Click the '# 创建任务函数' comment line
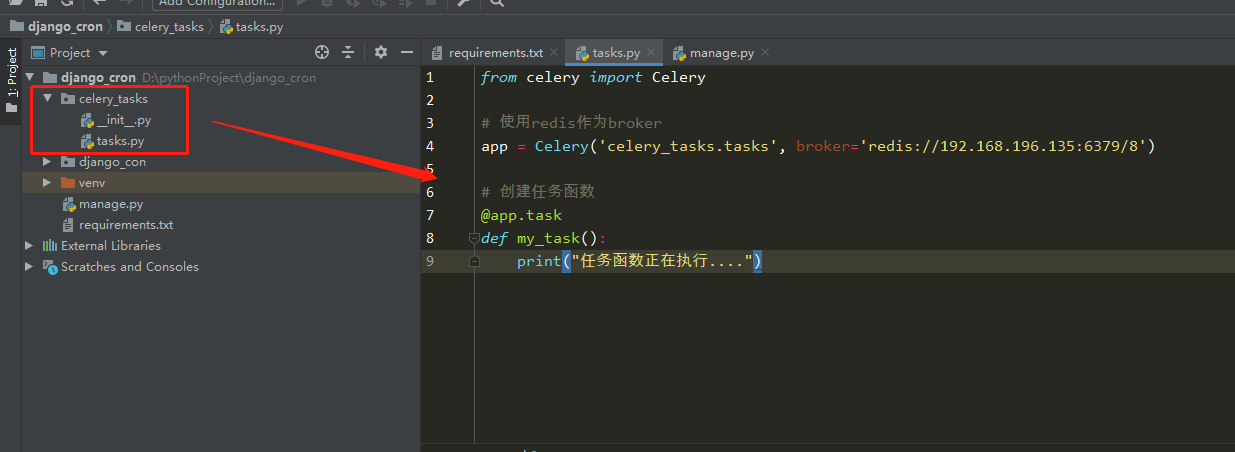 pyautogui.click(x=537, y=192)
